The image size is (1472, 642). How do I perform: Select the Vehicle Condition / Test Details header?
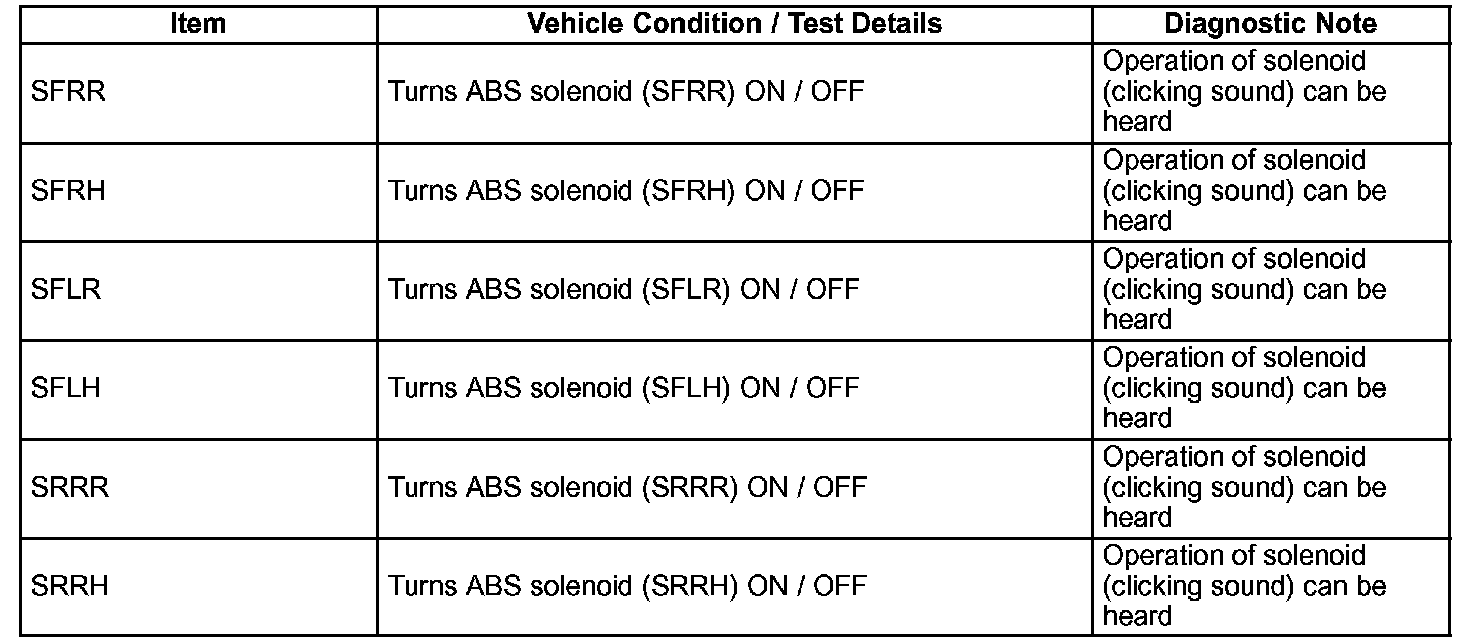point(734,24)
